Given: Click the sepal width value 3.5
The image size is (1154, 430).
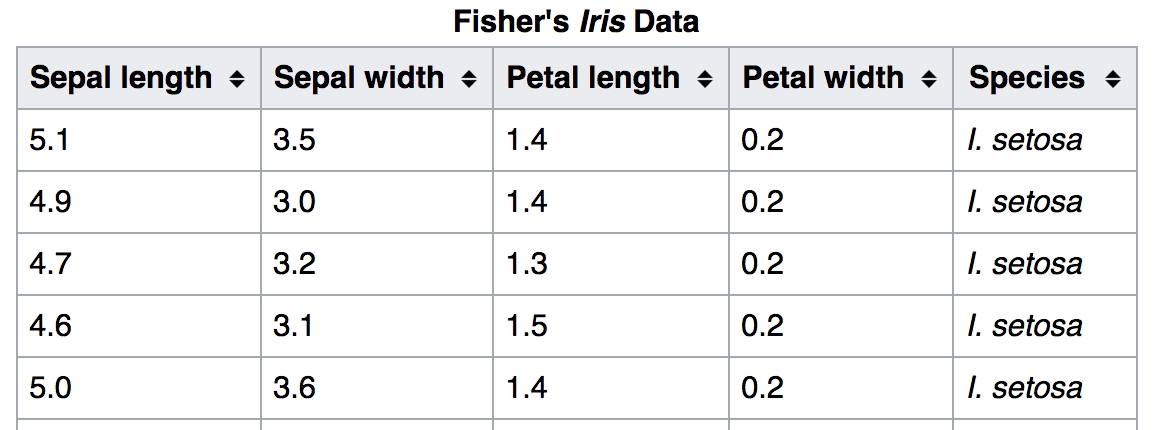Looking at the screenshot, I should pos(294,140).
